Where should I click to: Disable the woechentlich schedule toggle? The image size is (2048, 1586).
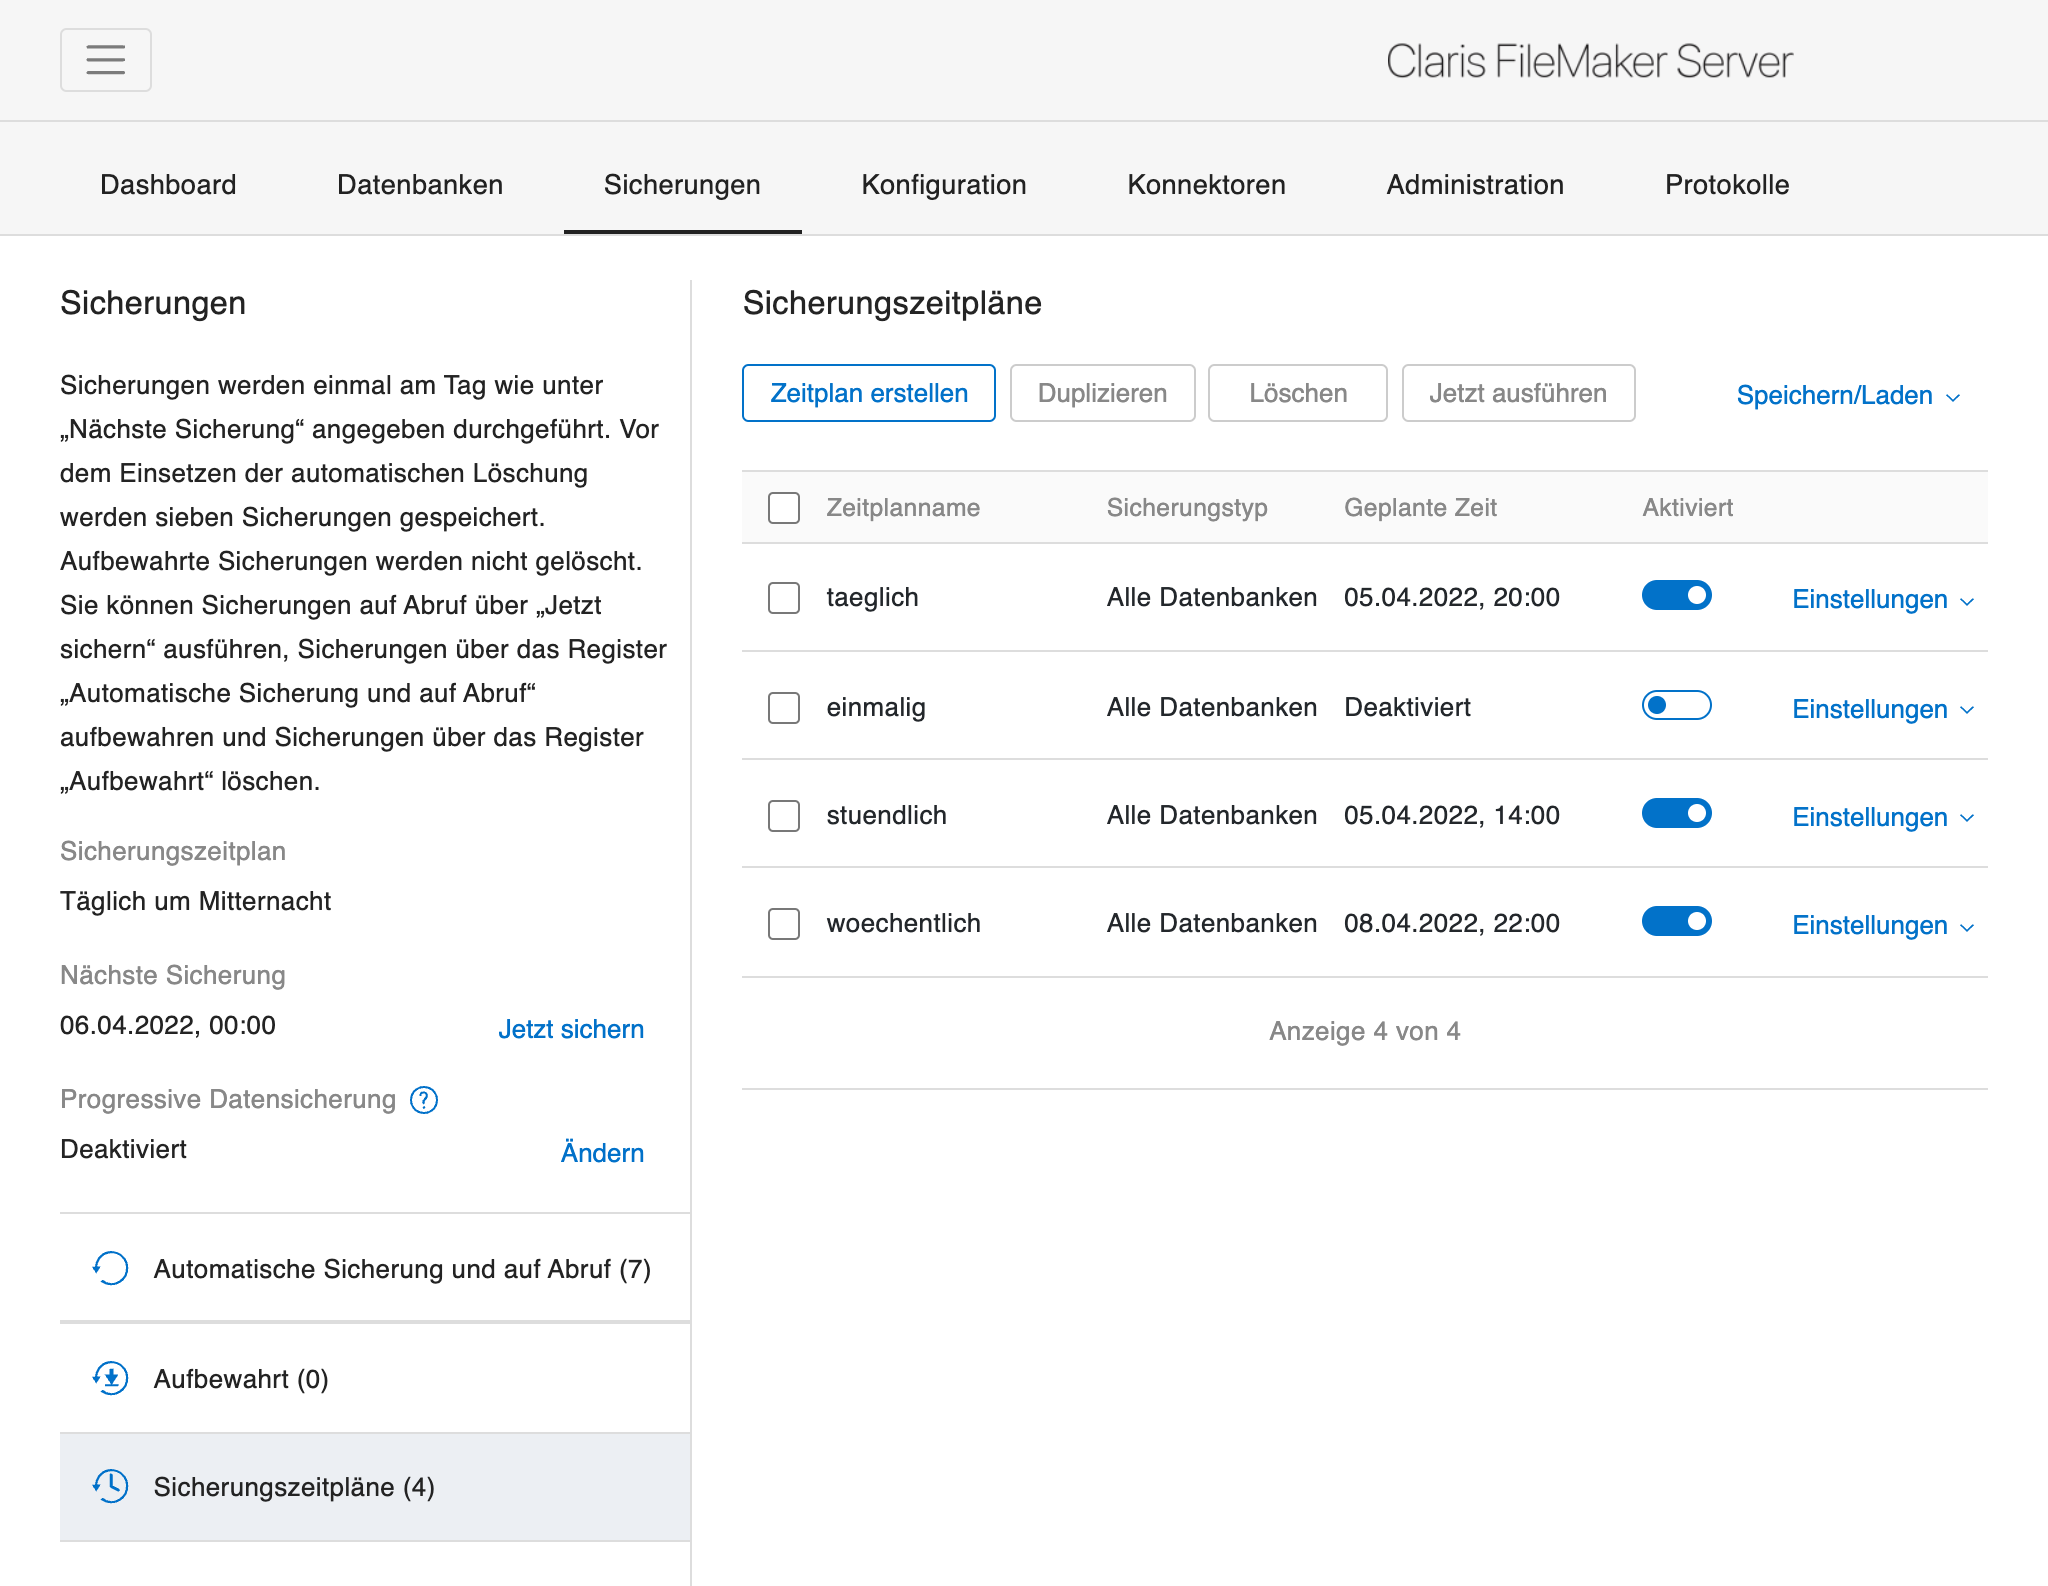[1677, 922]
